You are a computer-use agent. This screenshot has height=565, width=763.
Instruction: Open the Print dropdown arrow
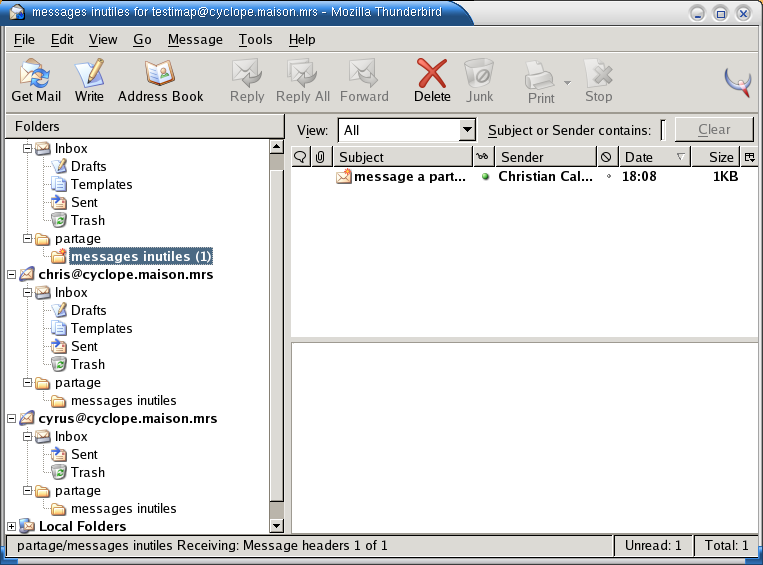click(567, 83)
